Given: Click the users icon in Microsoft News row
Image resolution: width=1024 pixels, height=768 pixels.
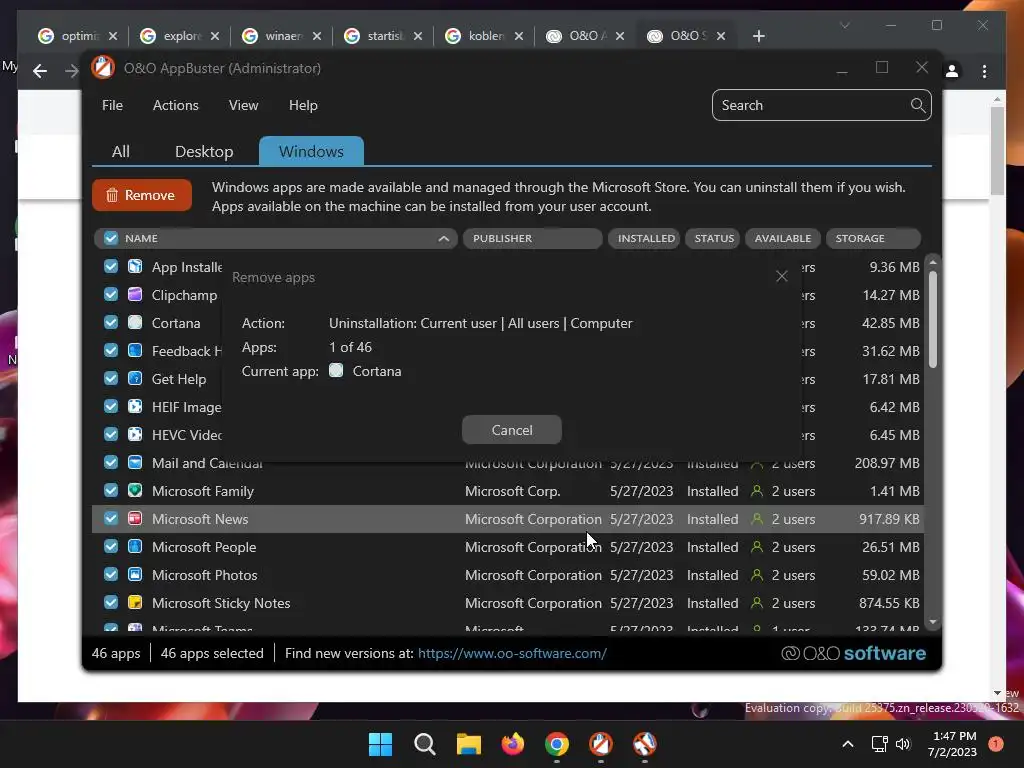Looking at the screenshot, I should [x=757, y=519].
